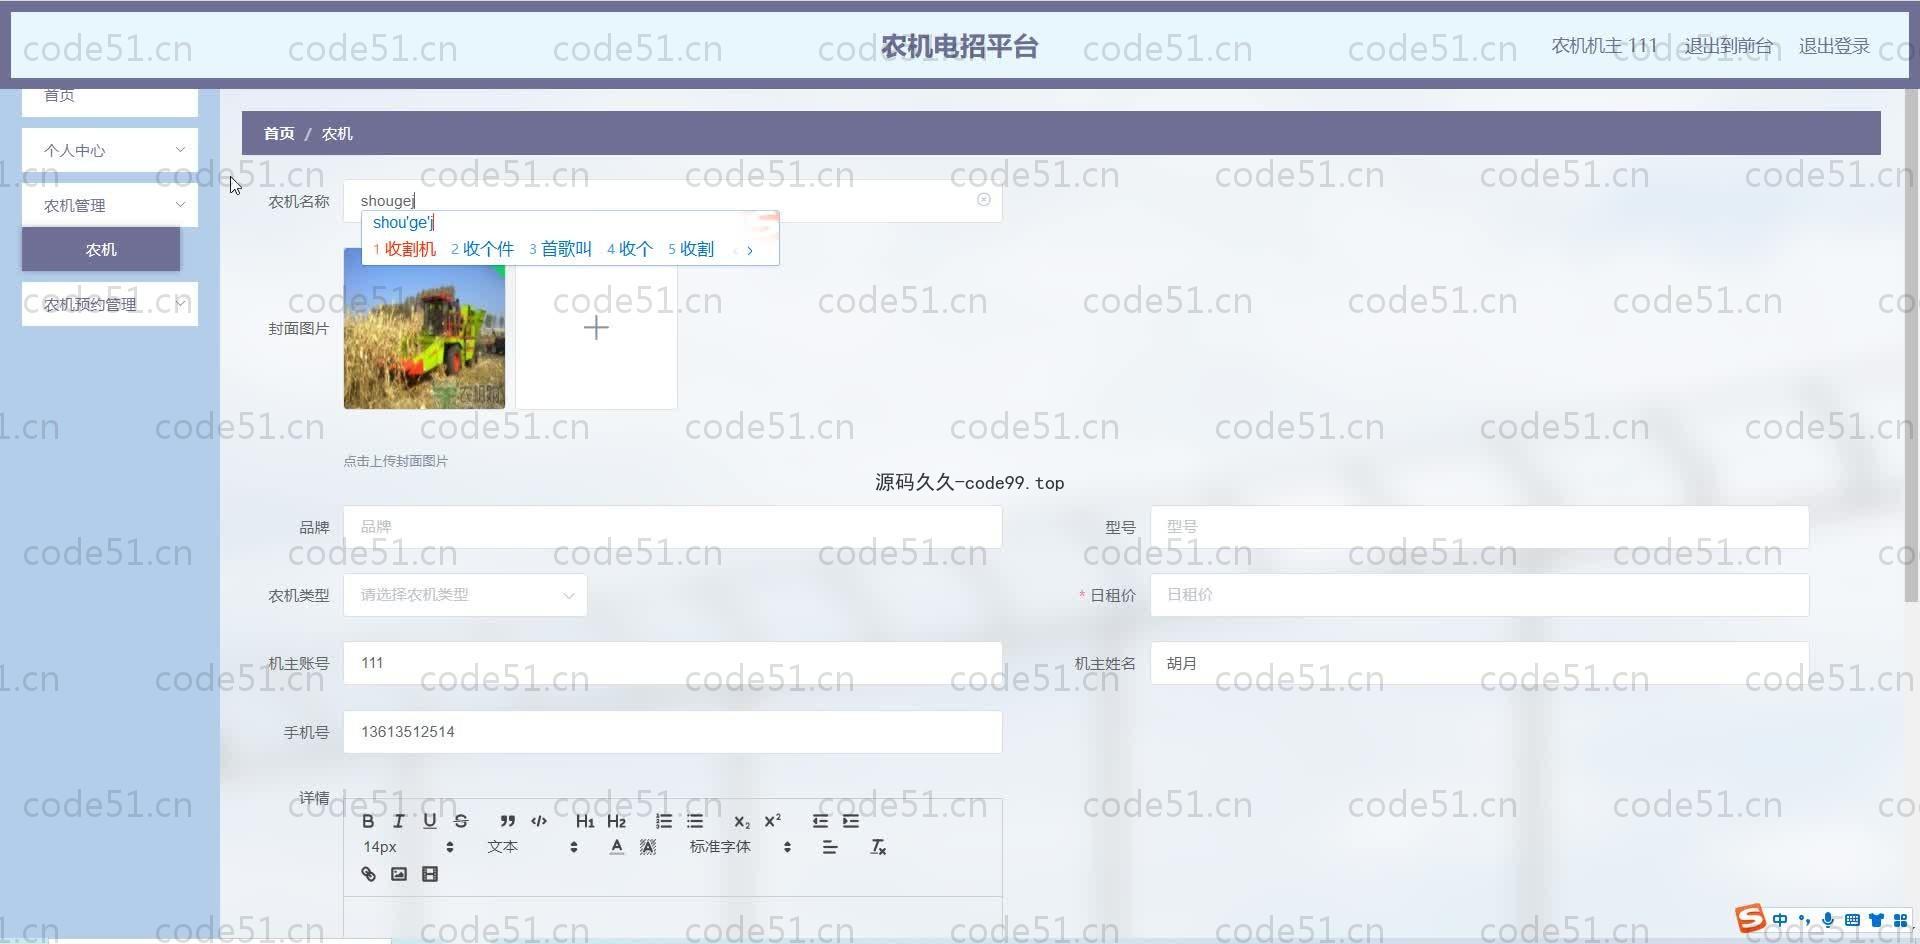Open the text alignment options

pyautogui.click(x=830, y=847)
